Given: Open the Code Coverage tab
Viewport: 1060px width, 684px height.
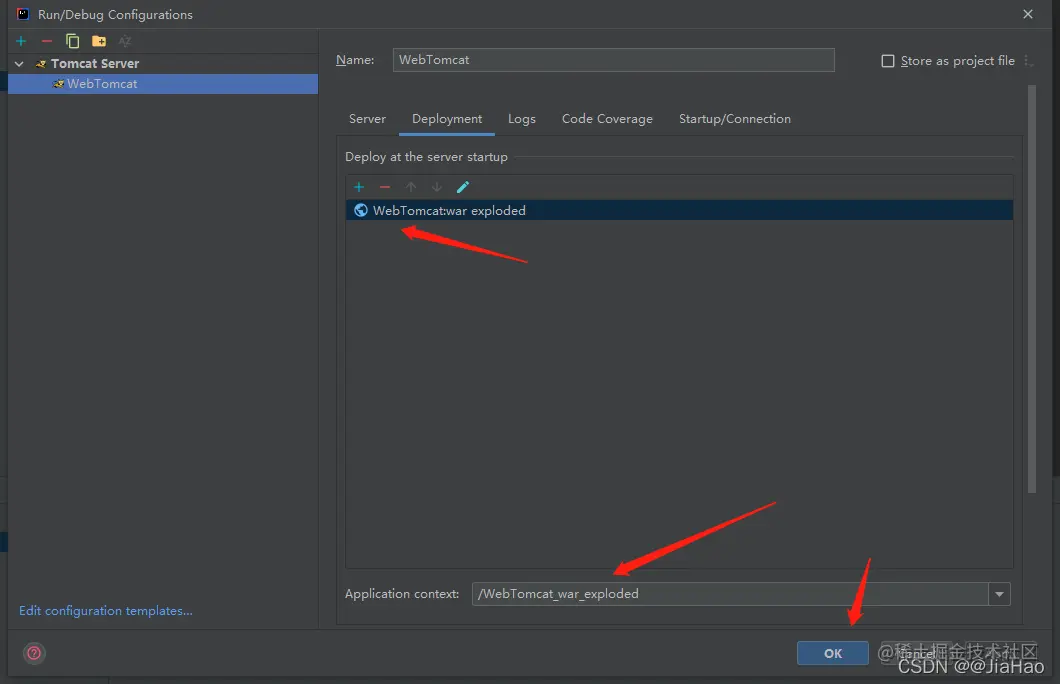Looking at the screenshot, I should 607,119.
